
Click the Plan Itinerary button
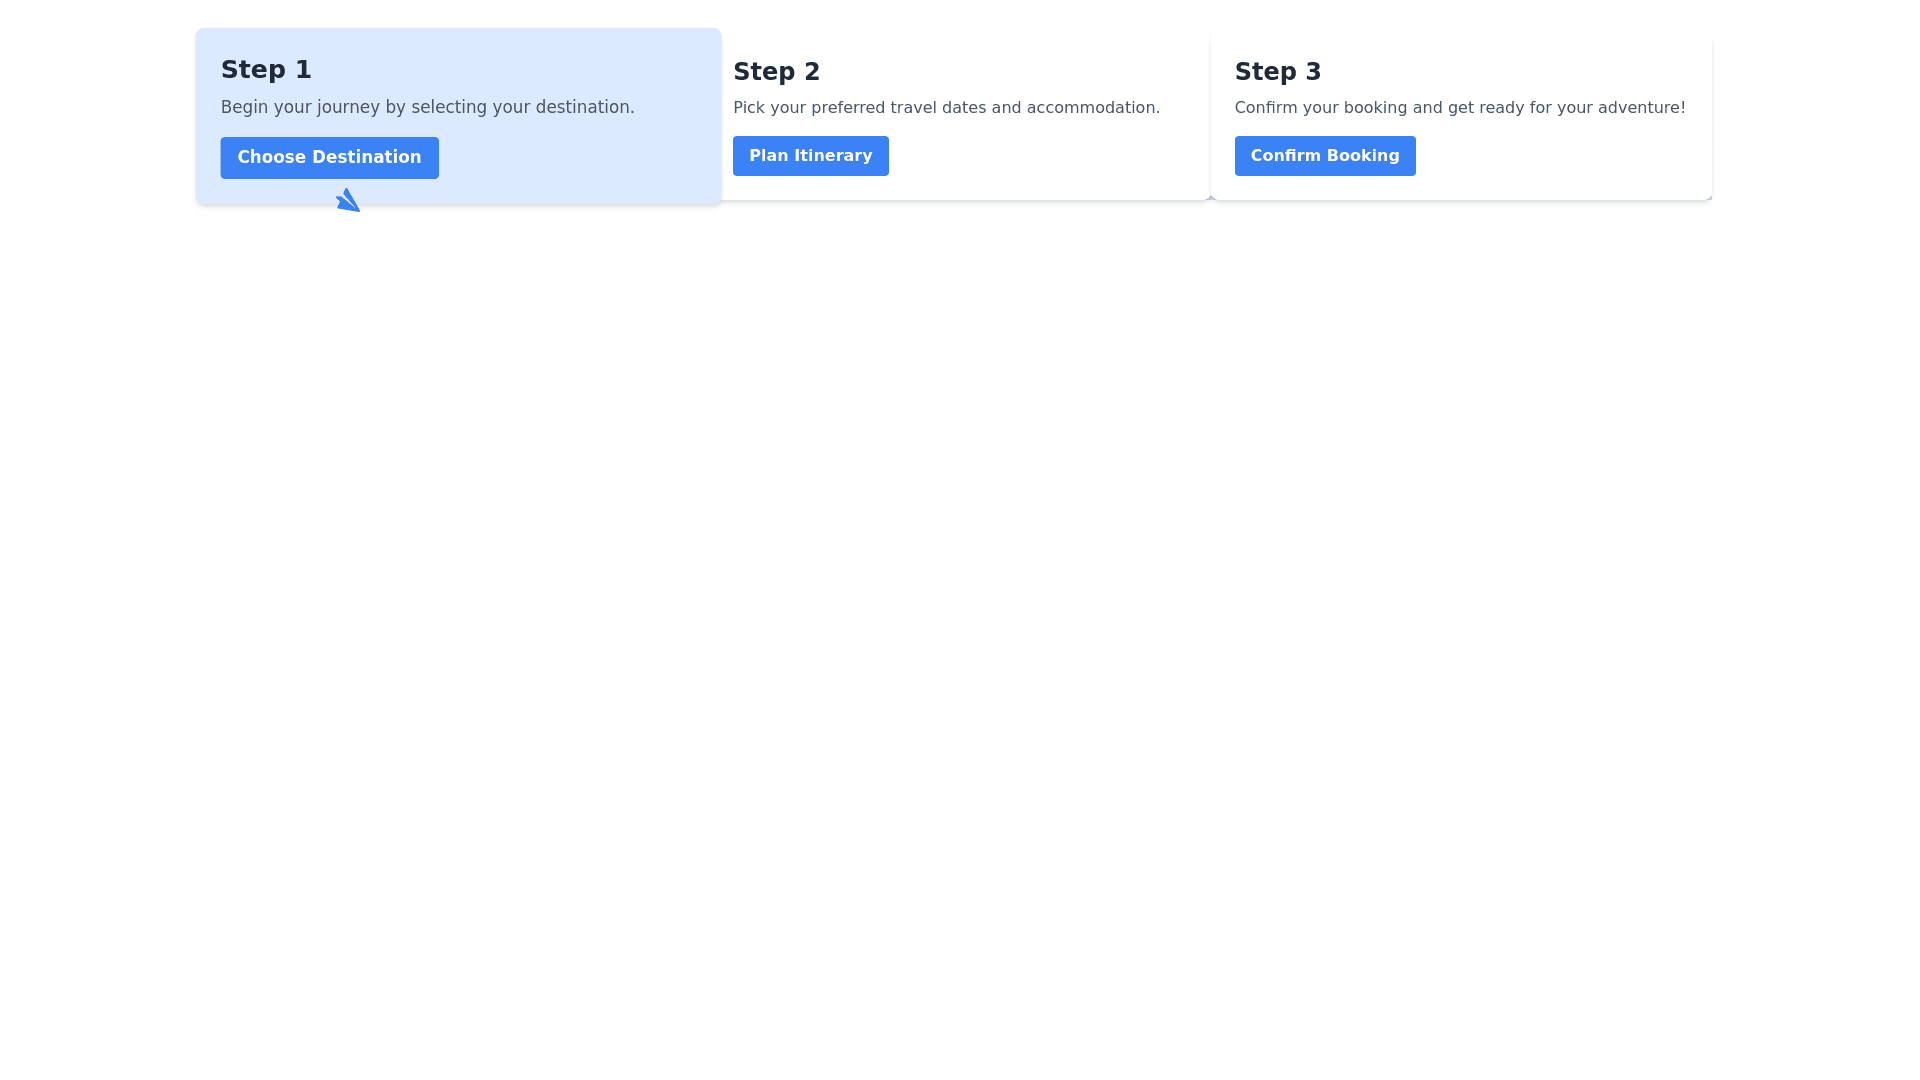point(810,155)
